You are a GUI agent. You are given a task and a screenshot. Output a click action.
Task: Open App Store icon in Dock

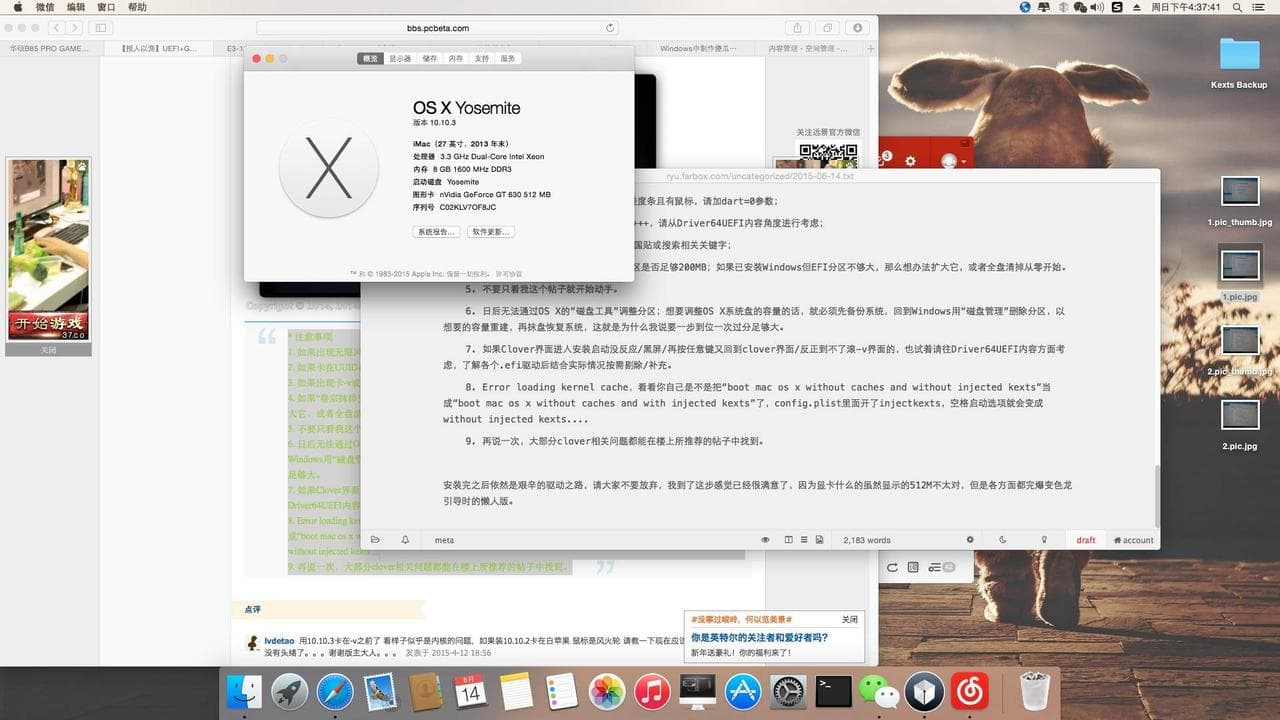pyautogui.click(x=743, y=691)
